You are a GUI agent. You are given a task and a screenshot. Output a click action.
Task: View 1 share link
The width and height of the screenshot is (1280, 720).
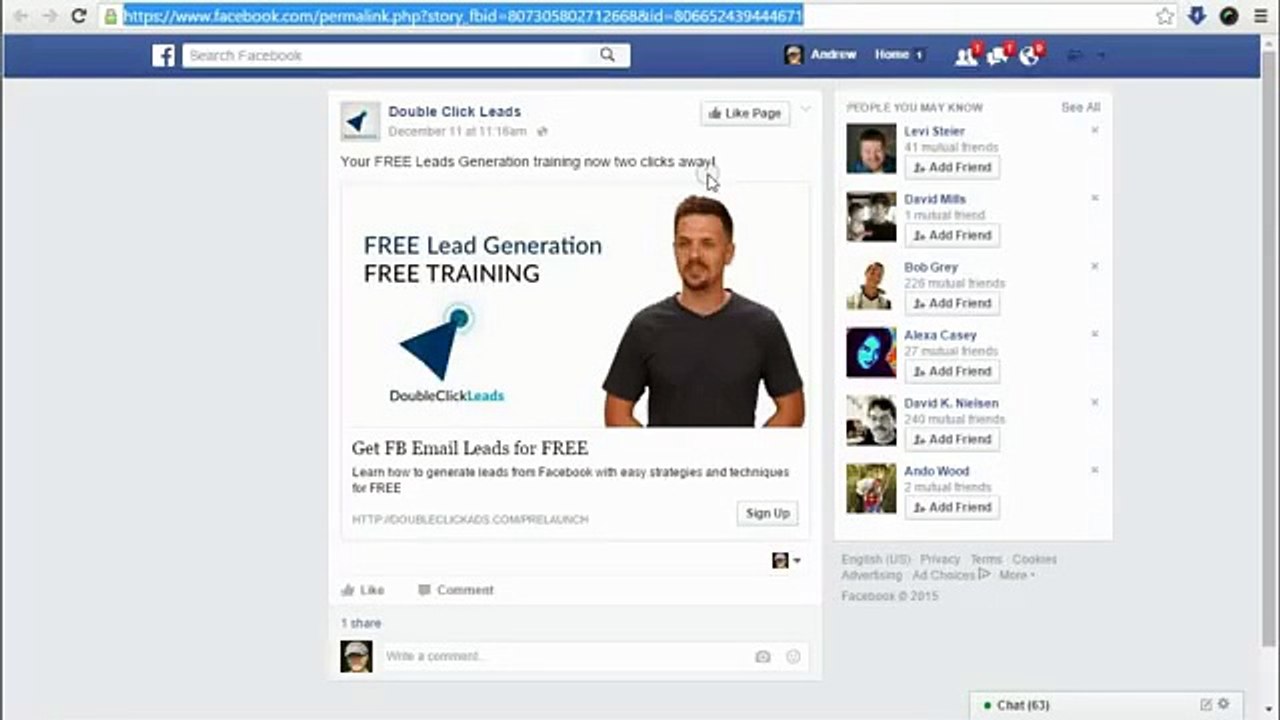[x=361, y=623]
